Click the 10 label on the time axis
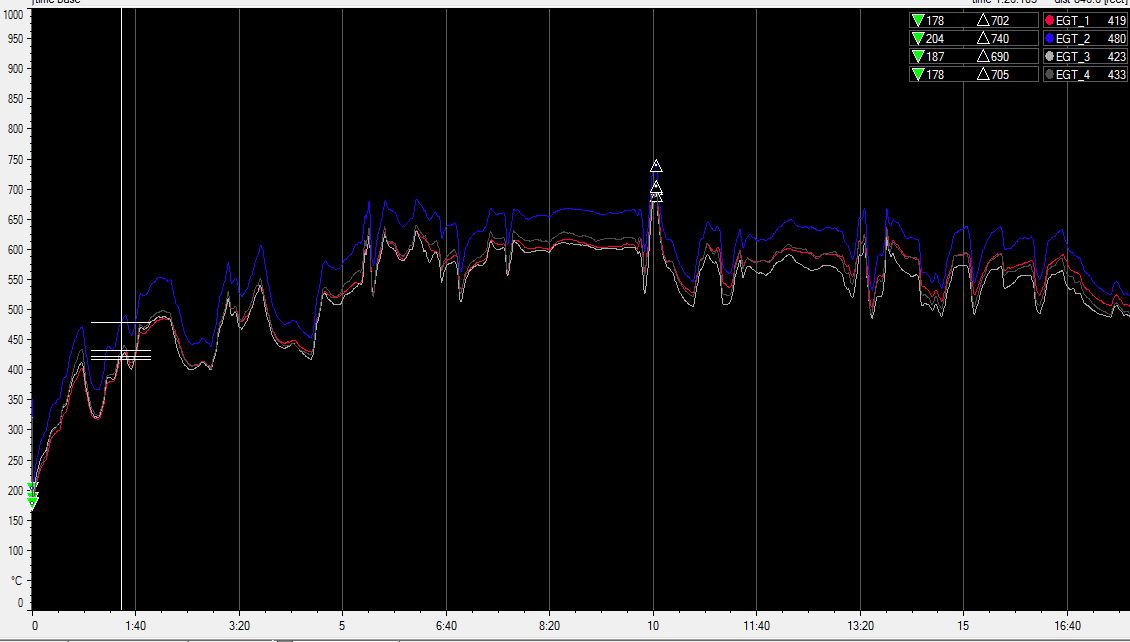 653,626
